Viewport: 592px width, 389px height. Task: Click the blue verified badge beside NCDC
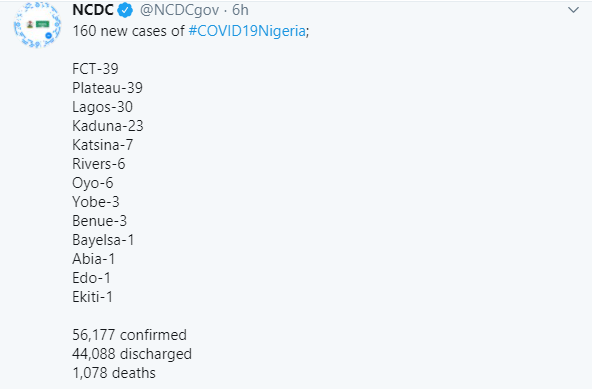pos(125,10)
